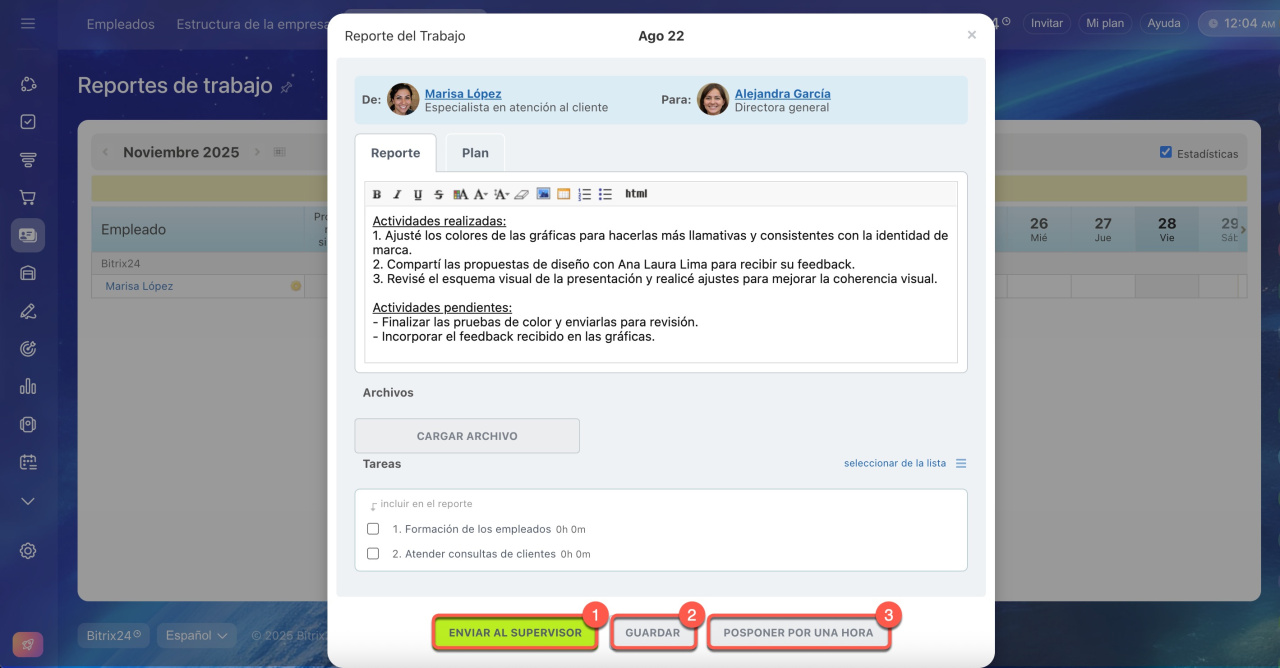Click the Enviar al supervisor button
1280x668 pixels.
click(x=515, y=633)
